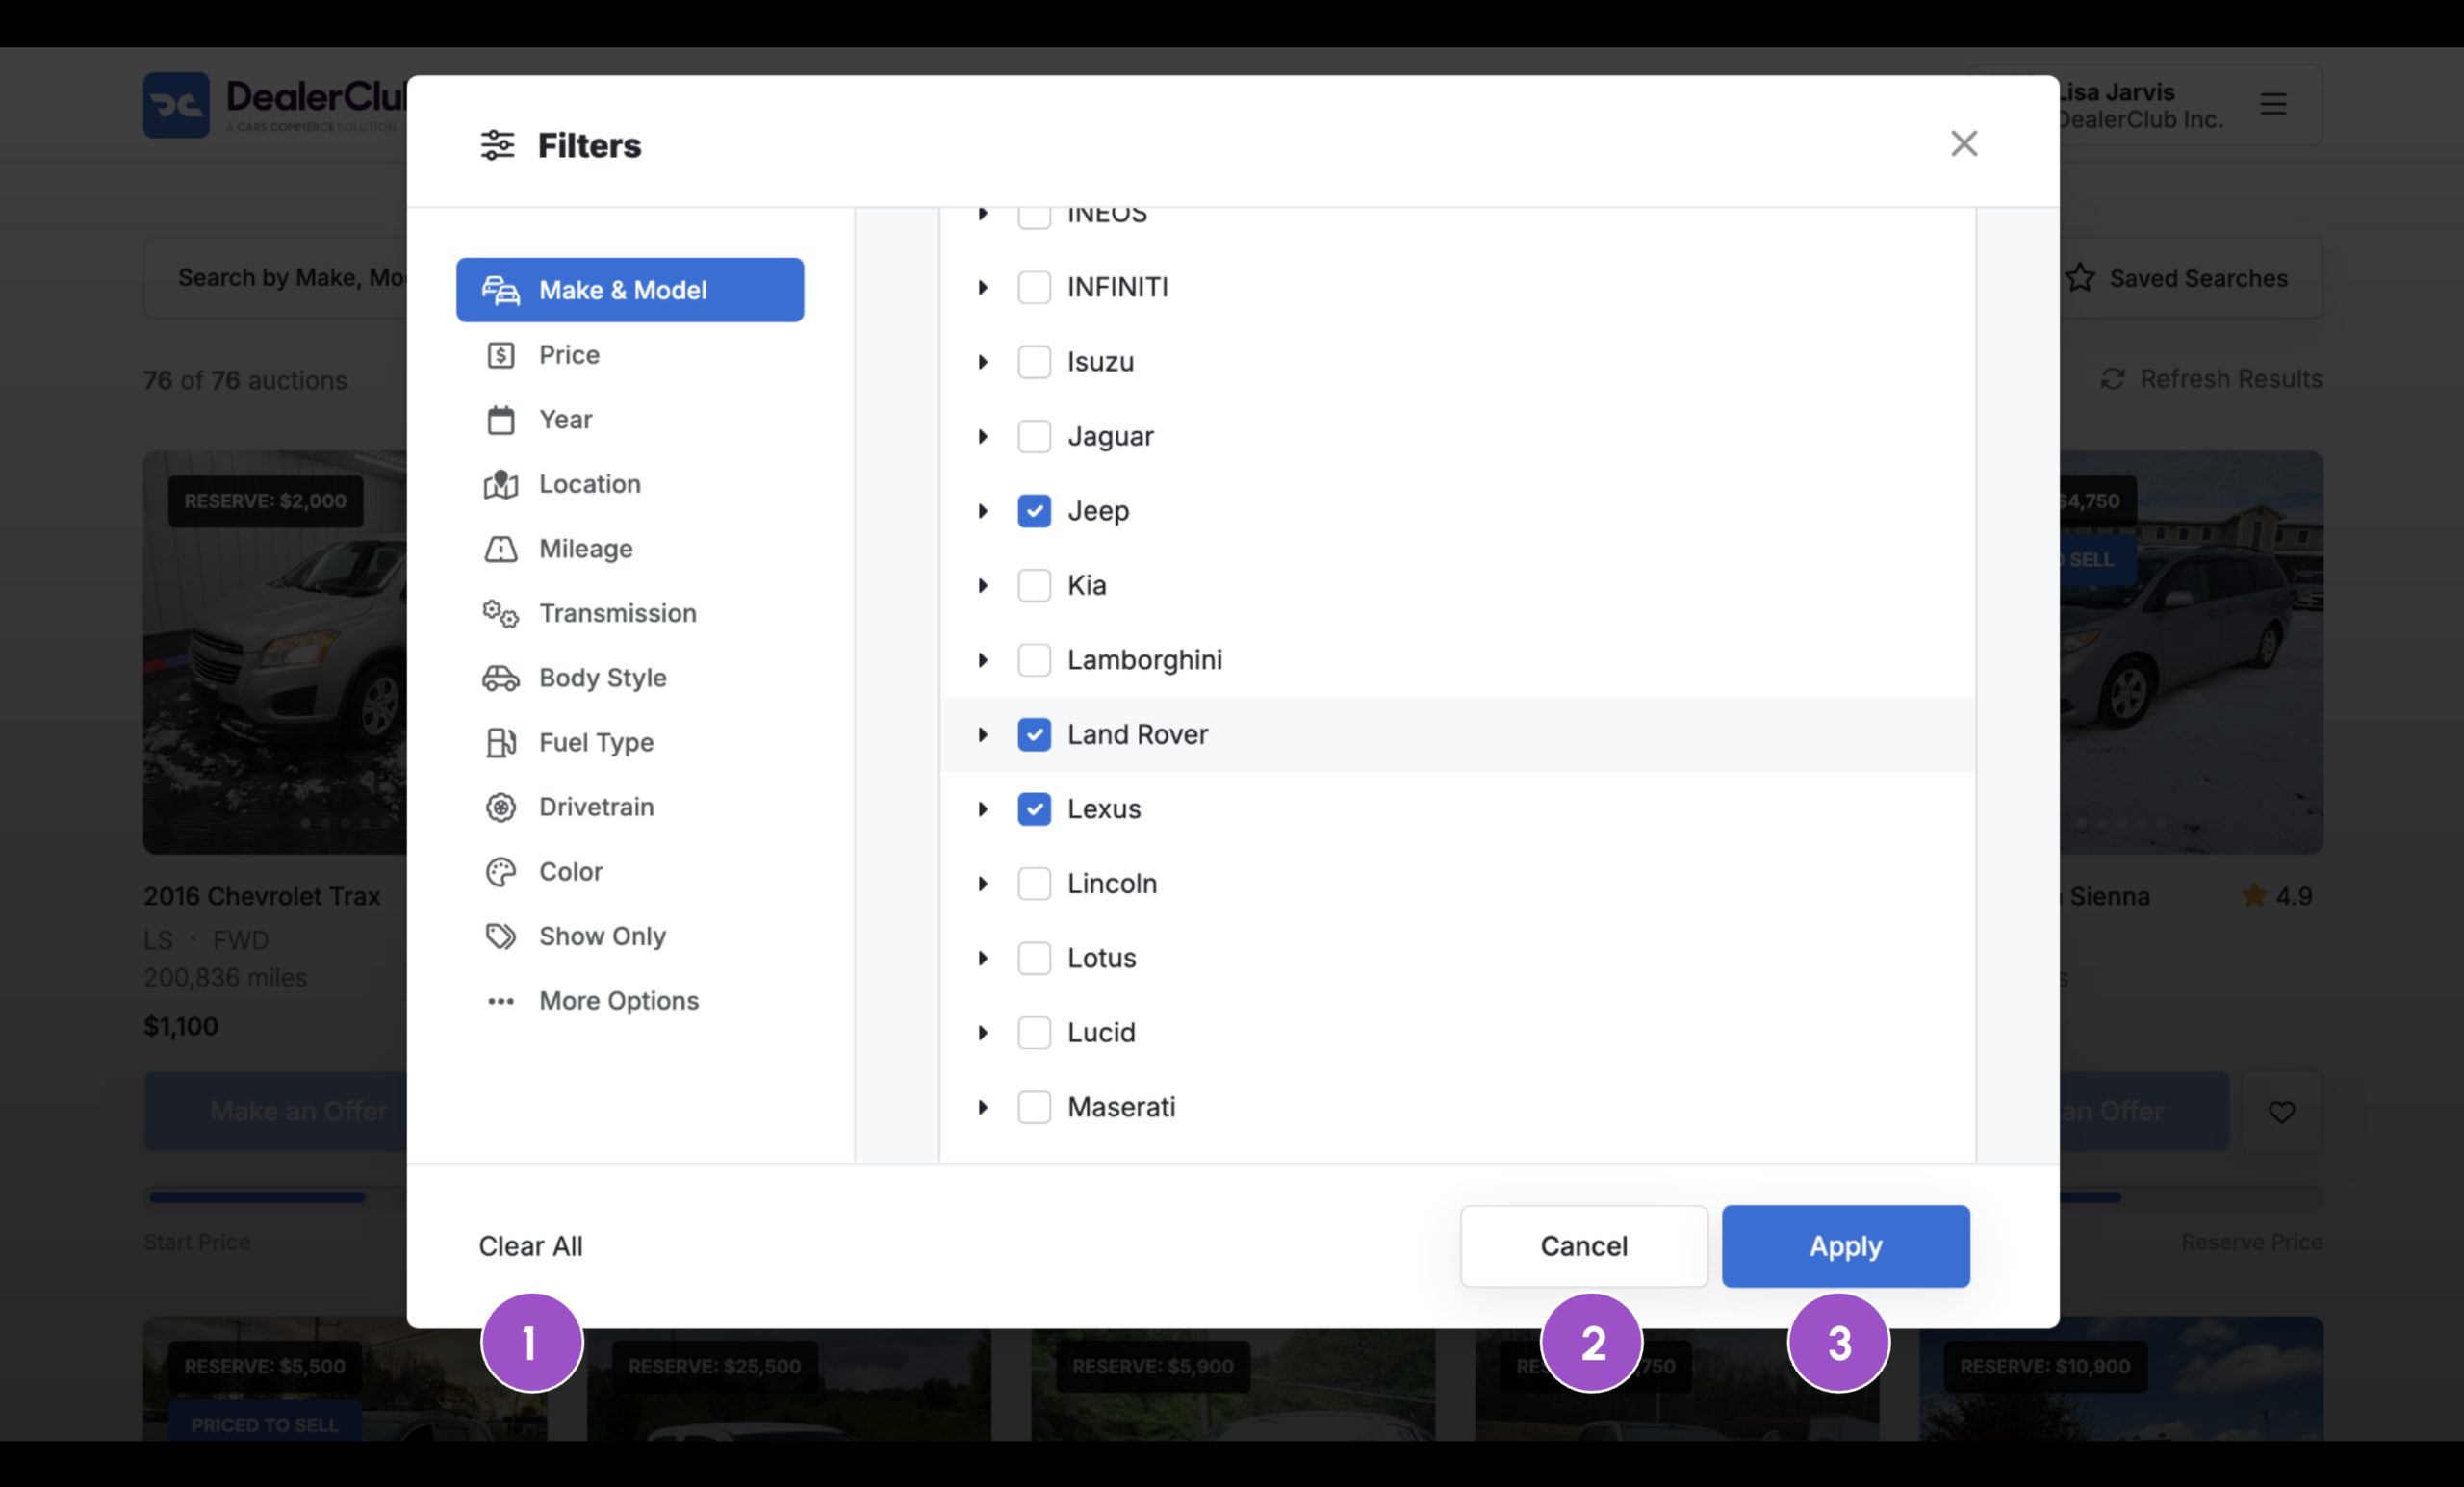
Task: Click the Transmission gears icon
Action: pos(500,613)
